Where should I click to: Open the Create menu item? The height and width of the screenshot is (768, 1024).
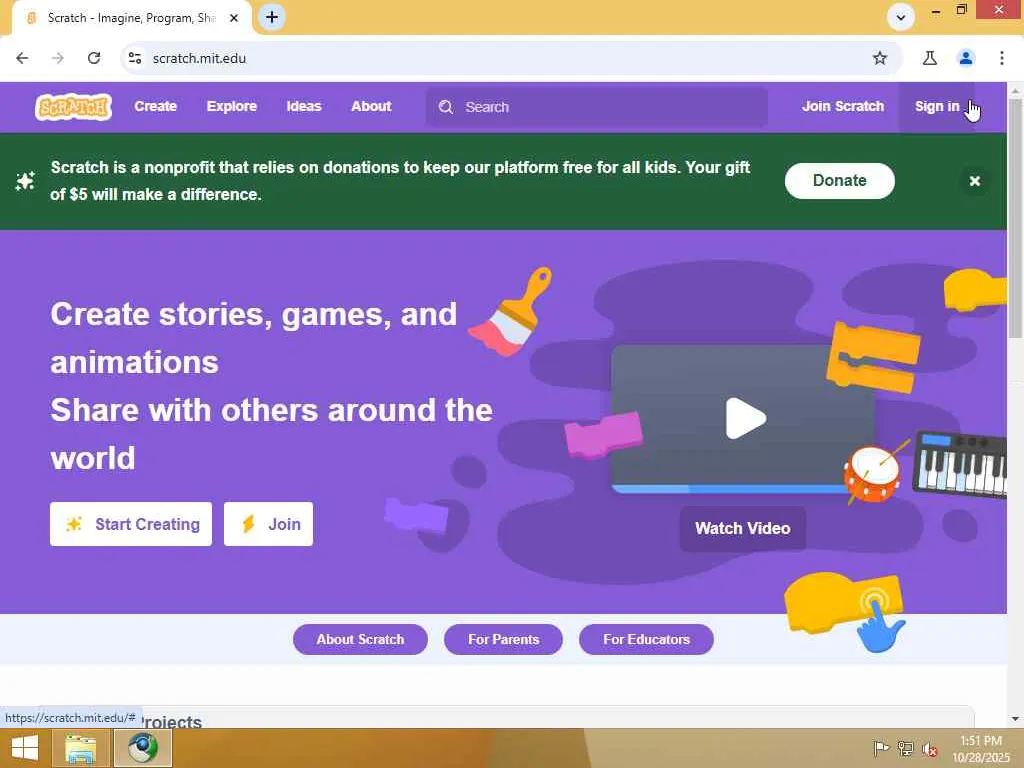pos(155,106)
